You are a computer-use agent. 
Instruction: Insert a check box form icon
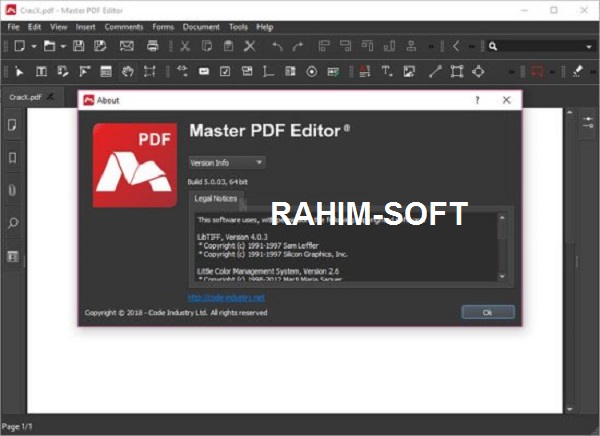(225, 72)
